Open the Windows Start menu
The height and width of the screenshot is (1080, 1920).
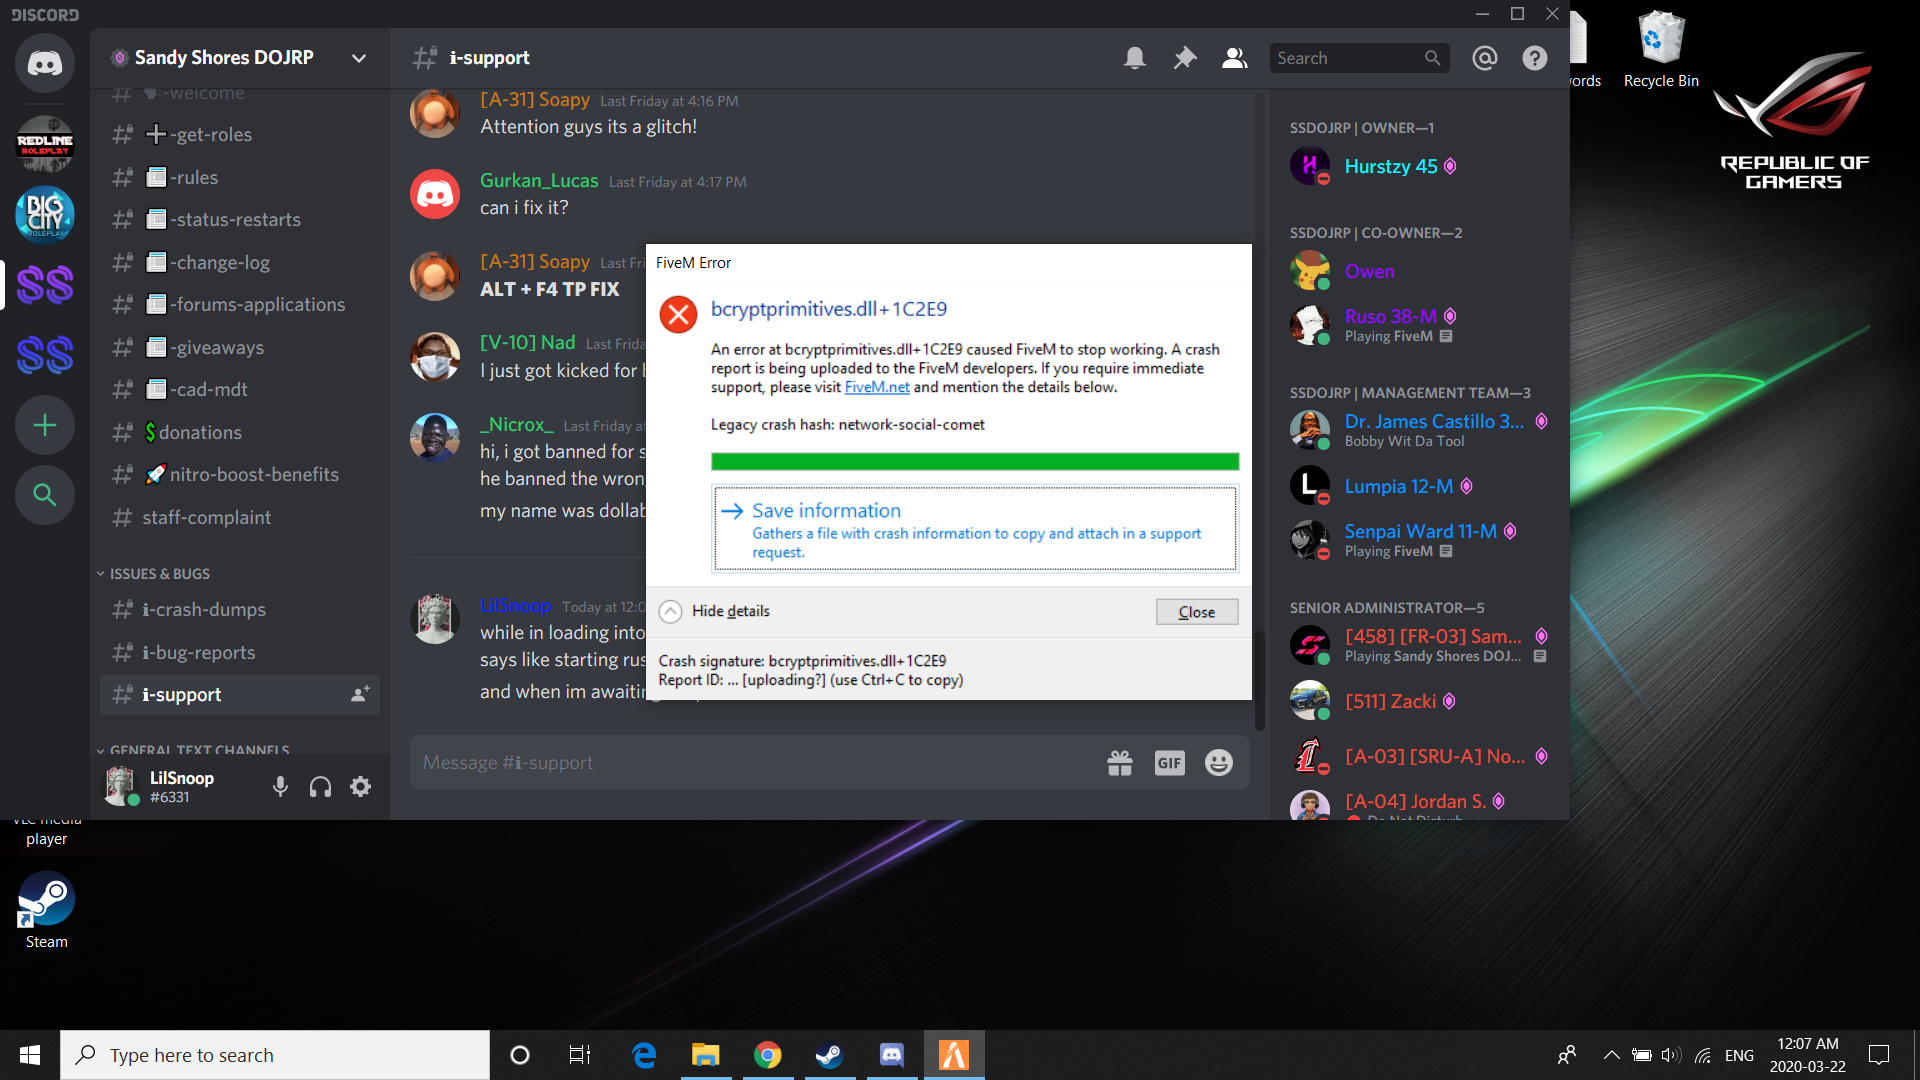pyautogui.click(x=29, y=1054)
